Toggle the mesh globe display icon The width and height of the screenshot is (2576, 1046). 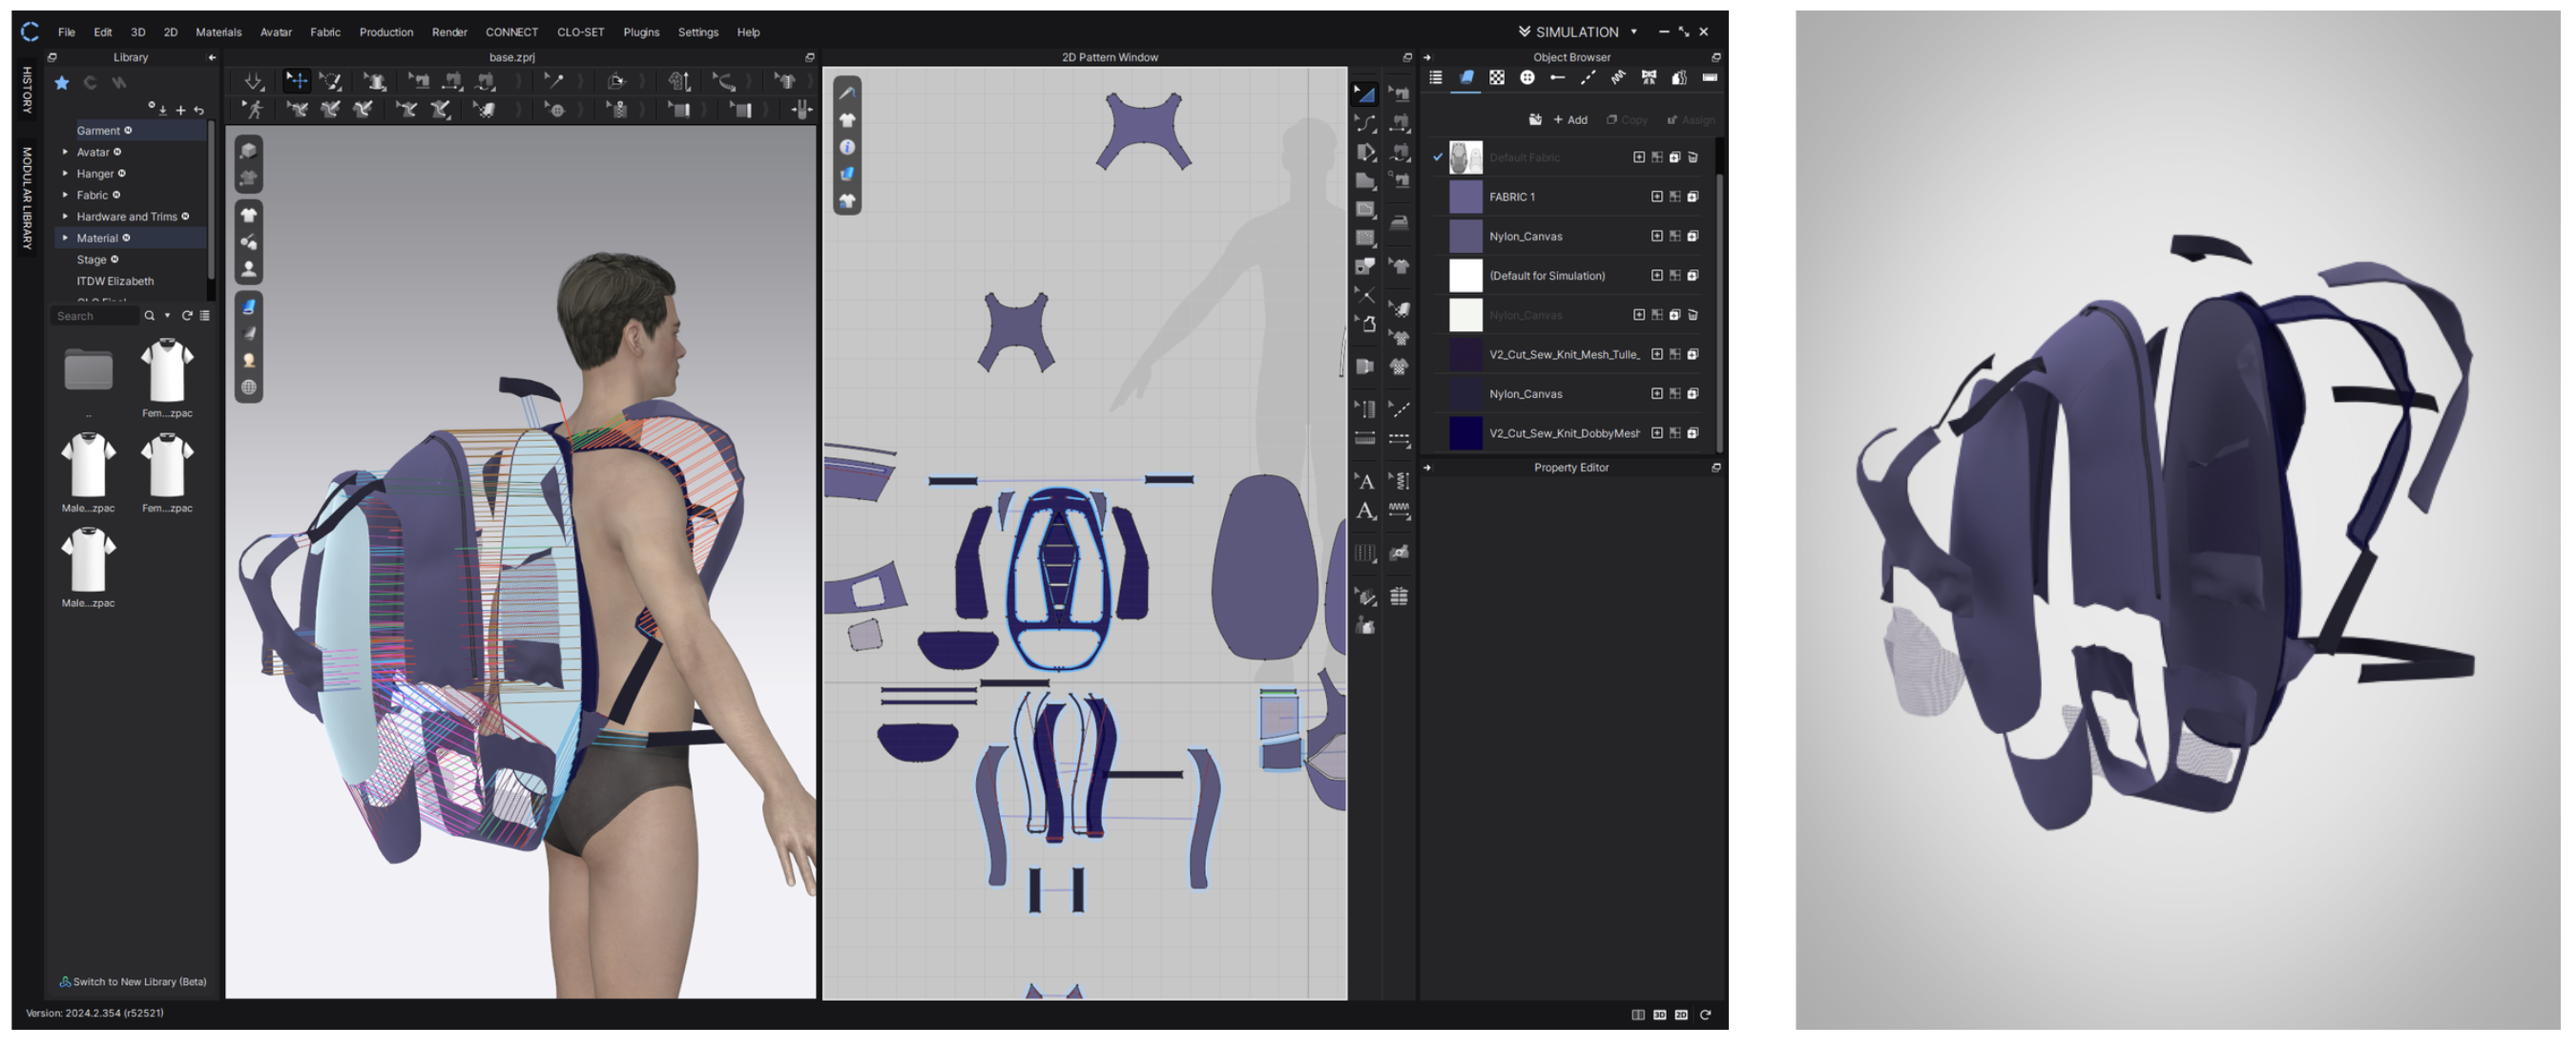[x=249, y=388]
